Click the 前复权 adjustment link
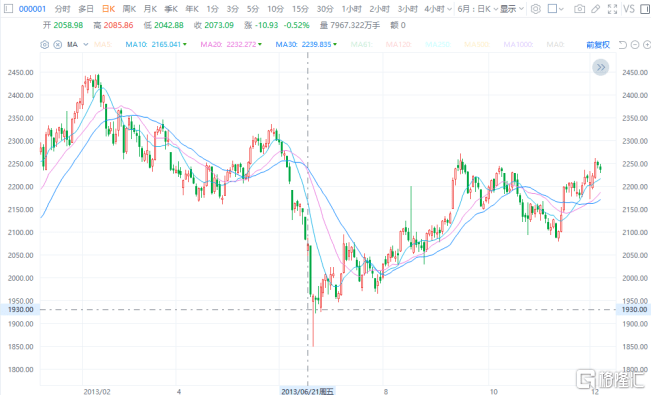The width and height of the screenshot is (651, 396). pos(598,44)
